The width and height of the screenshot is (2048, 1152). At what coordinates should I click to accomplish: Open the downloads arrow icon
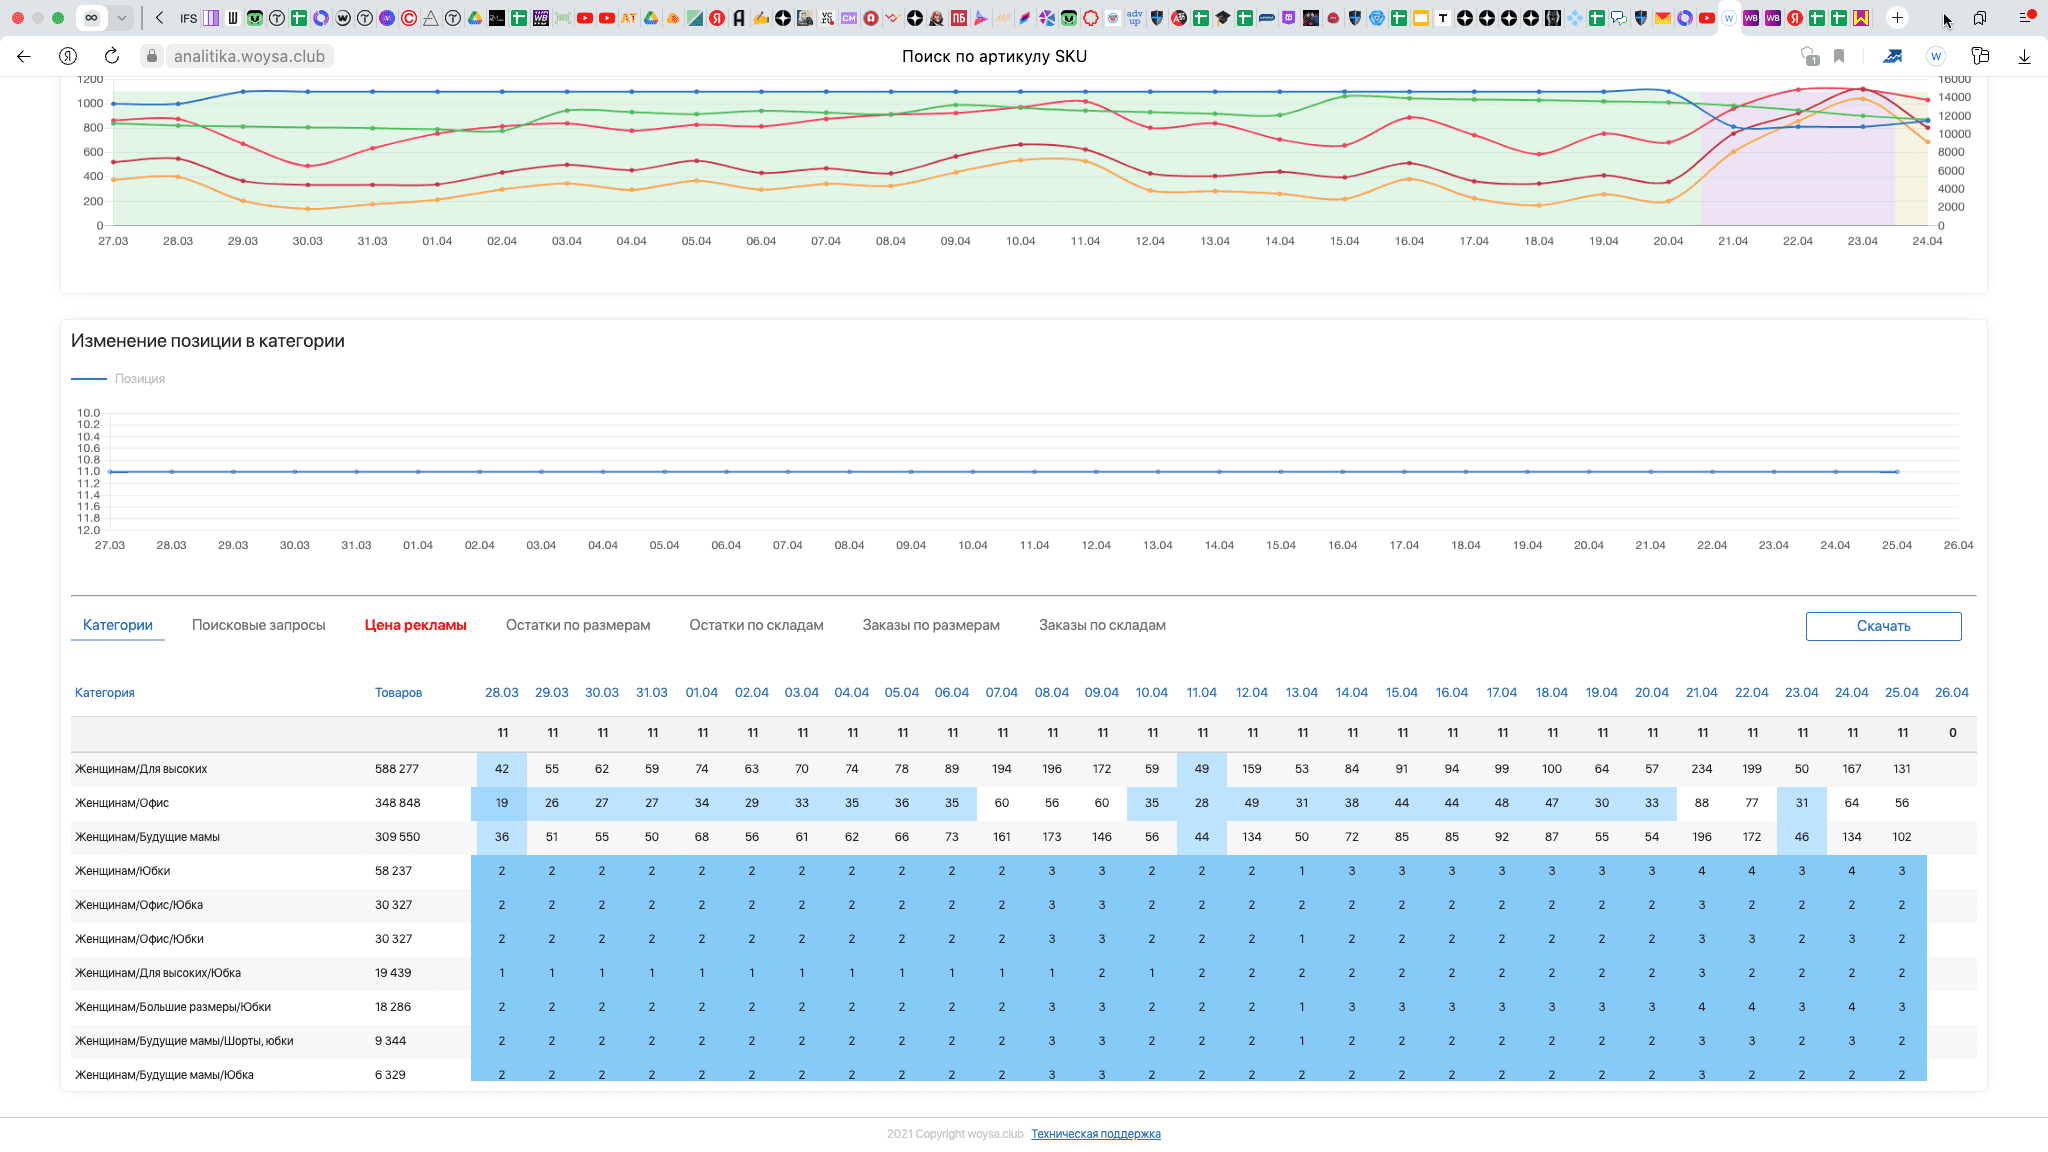coord(2024,57)
